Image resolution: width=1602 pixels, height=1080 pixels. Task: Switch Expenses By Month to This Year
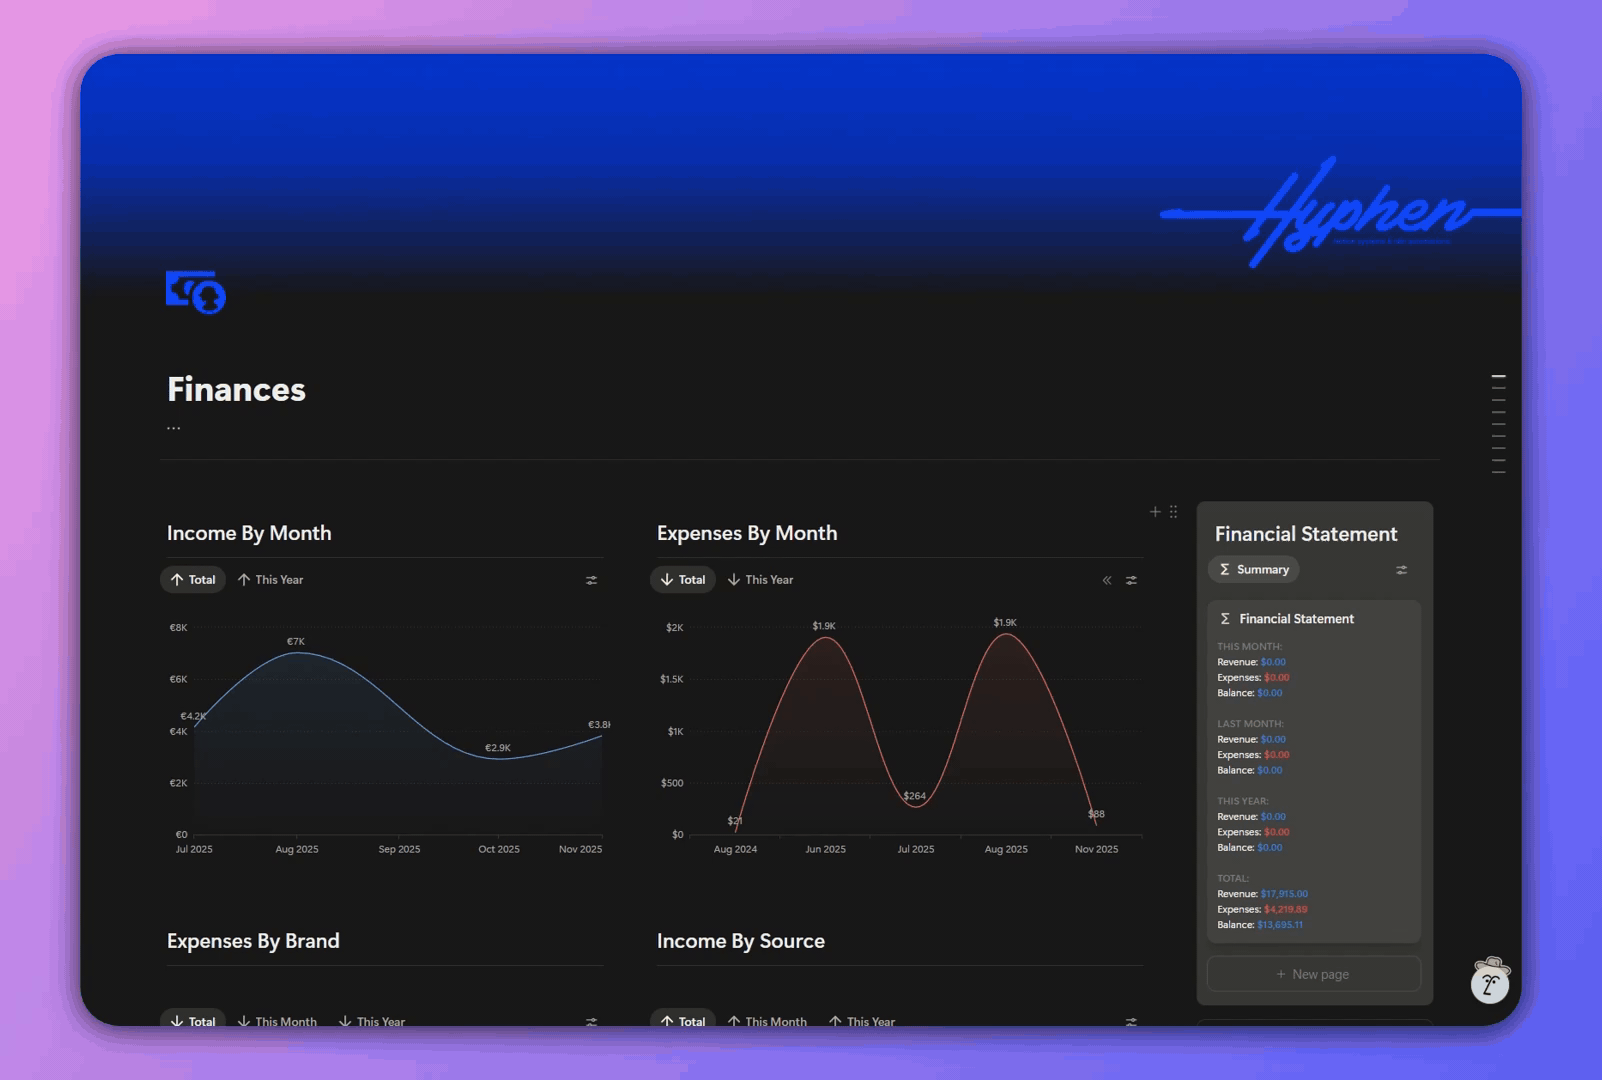(761, 580)
